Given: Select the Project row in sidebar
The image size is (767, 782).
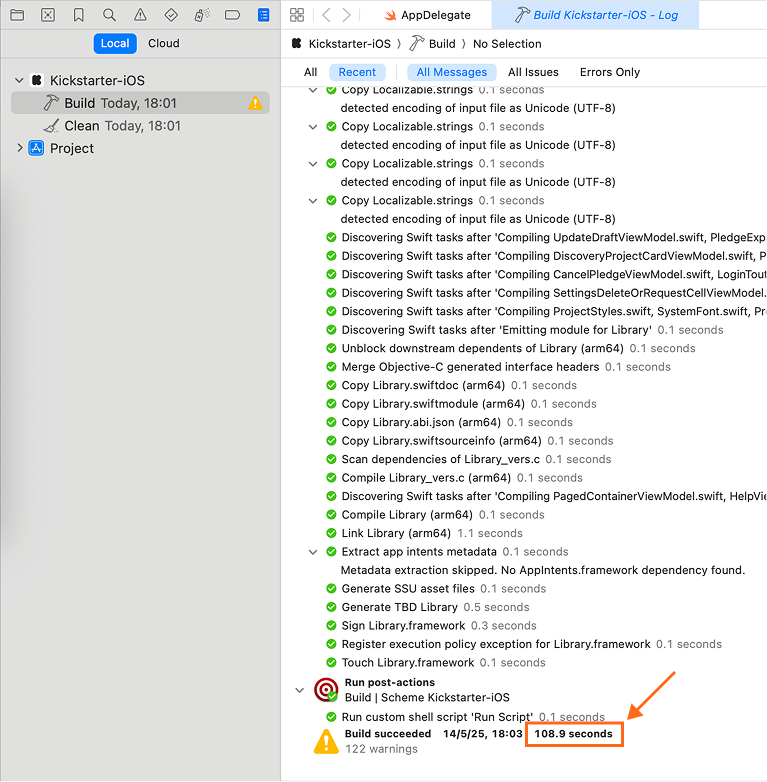Looking at the screenshot, I should [140, 148].
